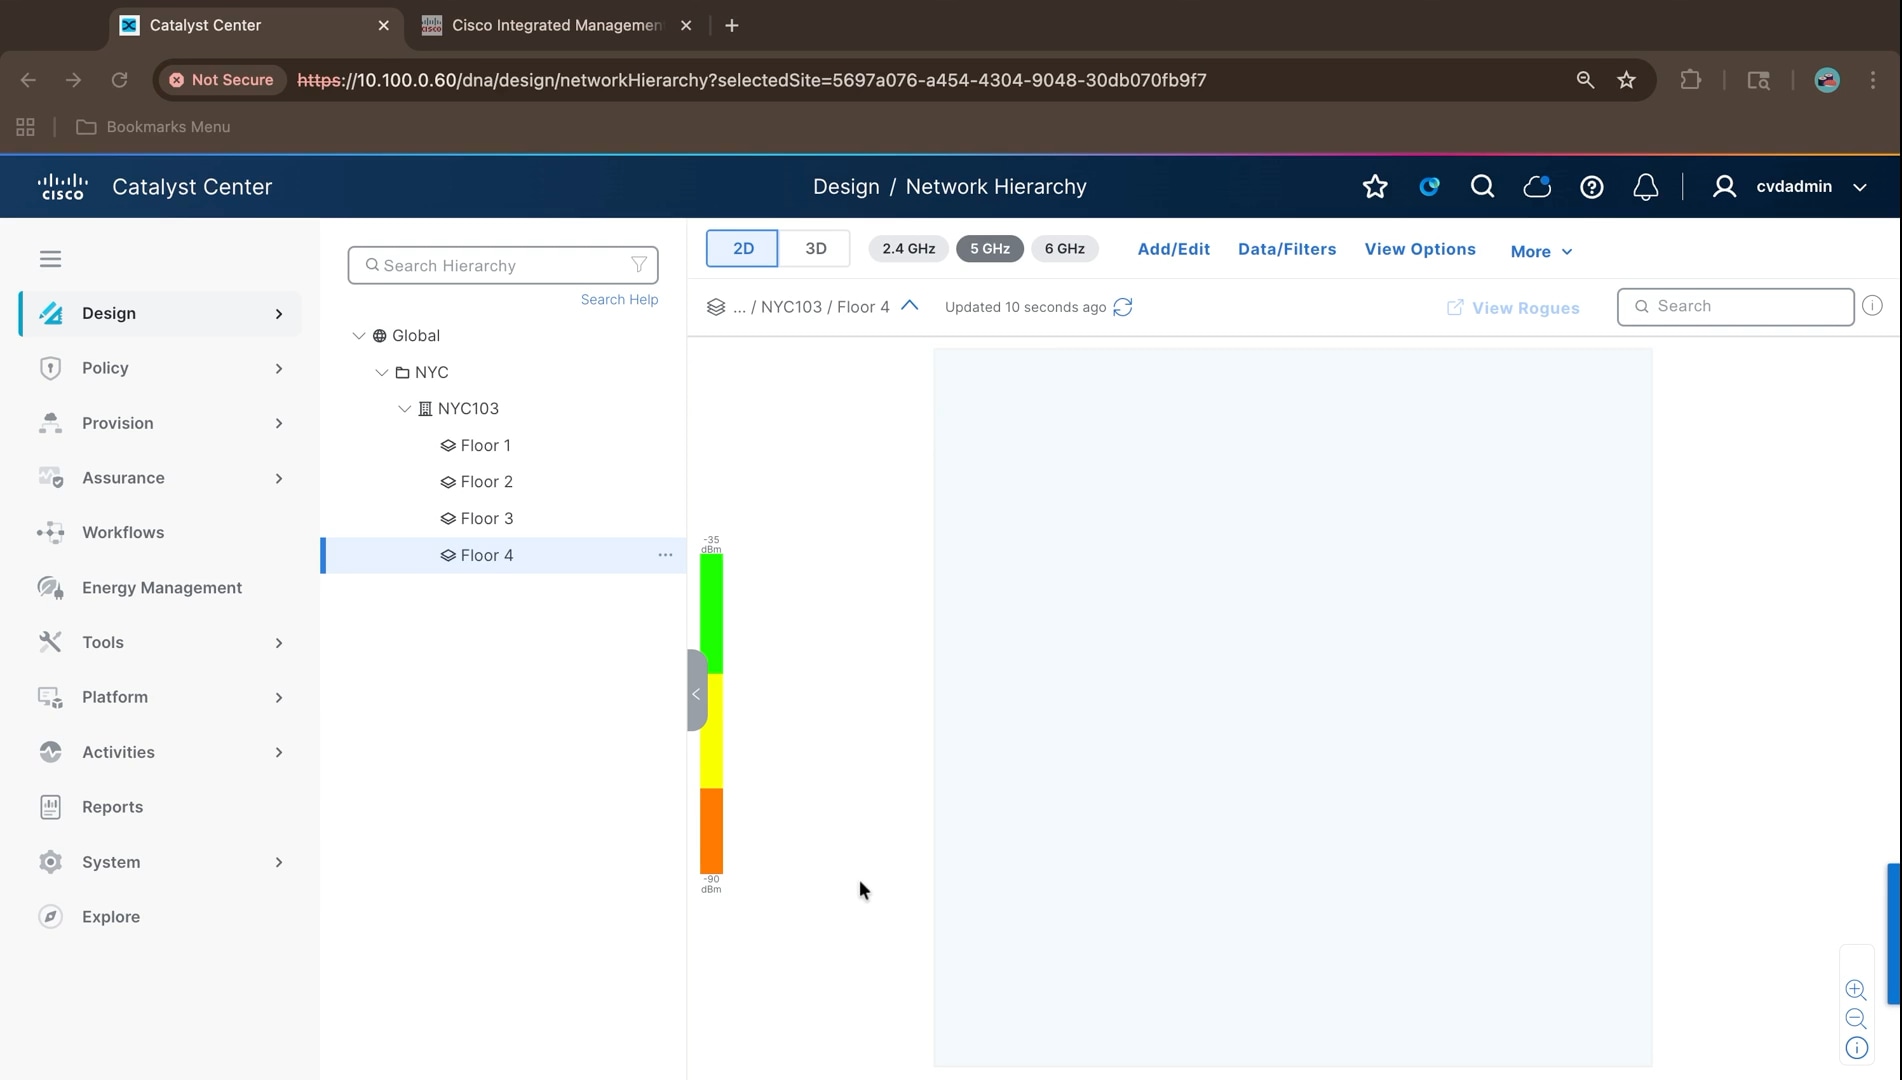Viewport: 1902px width, 1080px height.
Task: Zoom out of the floor map
Action: [1856, 1019]
